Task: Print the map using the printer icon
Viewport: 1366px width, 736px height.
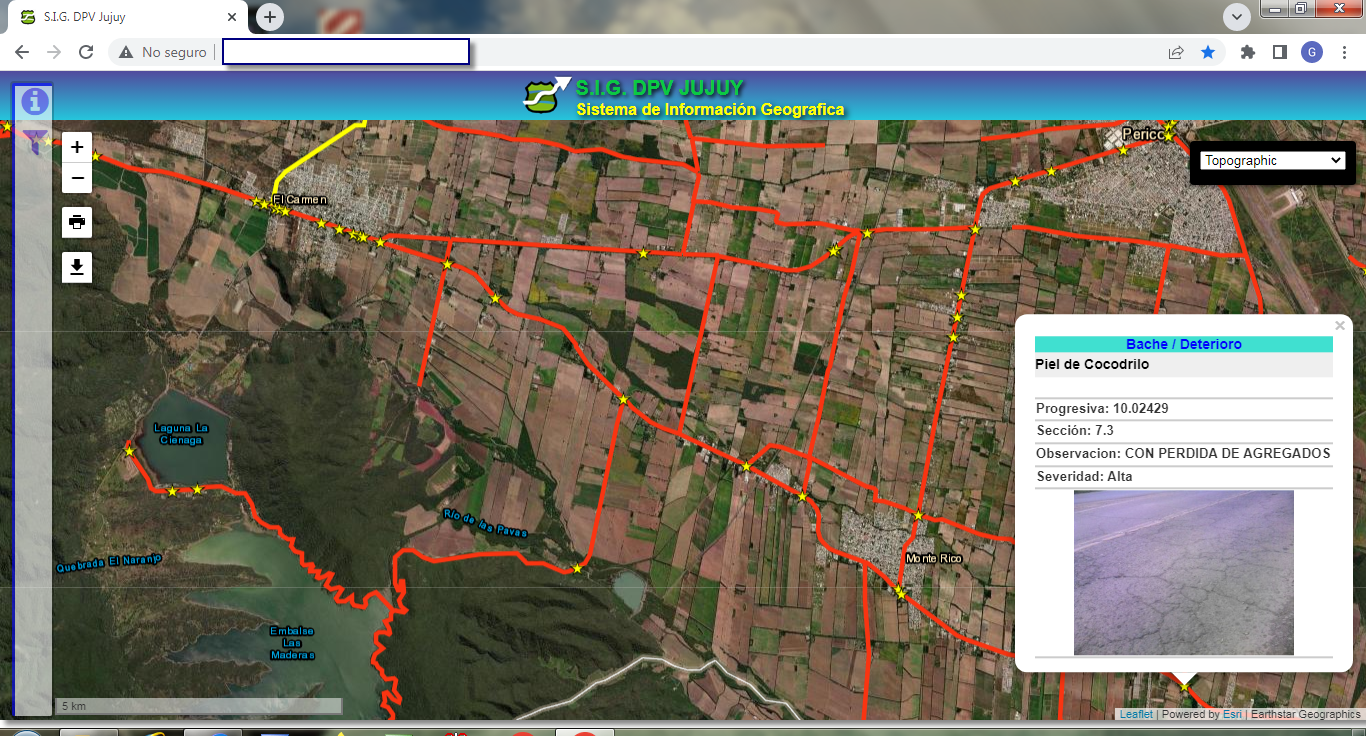Action: coord(77,222)
